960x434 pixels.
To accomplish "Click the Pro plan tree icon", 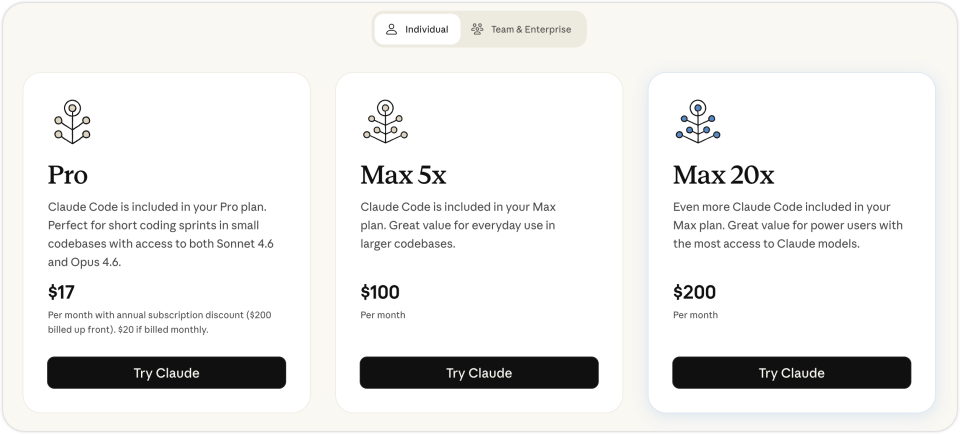I will [x=72, y=121].
